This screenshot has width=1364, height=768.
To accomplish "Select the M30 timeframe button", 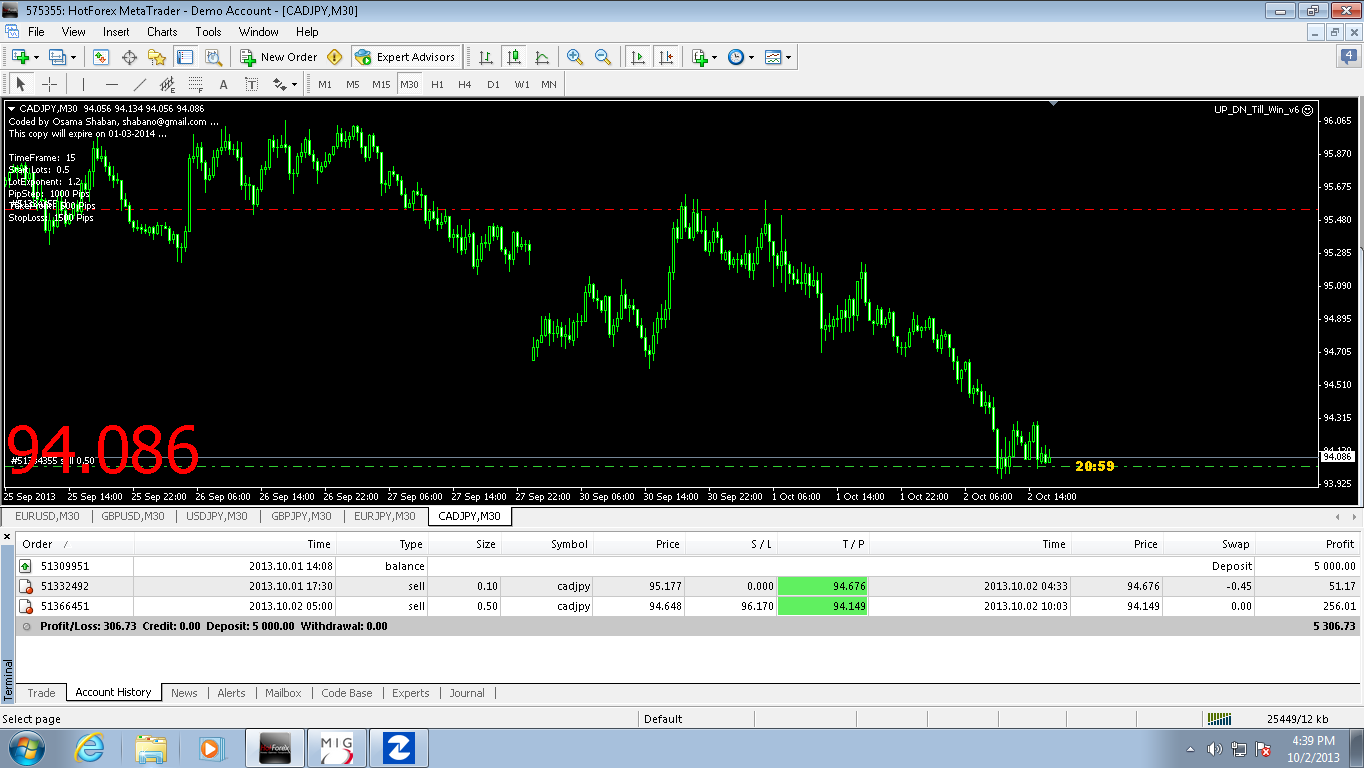I will click(x=409, y=84).
